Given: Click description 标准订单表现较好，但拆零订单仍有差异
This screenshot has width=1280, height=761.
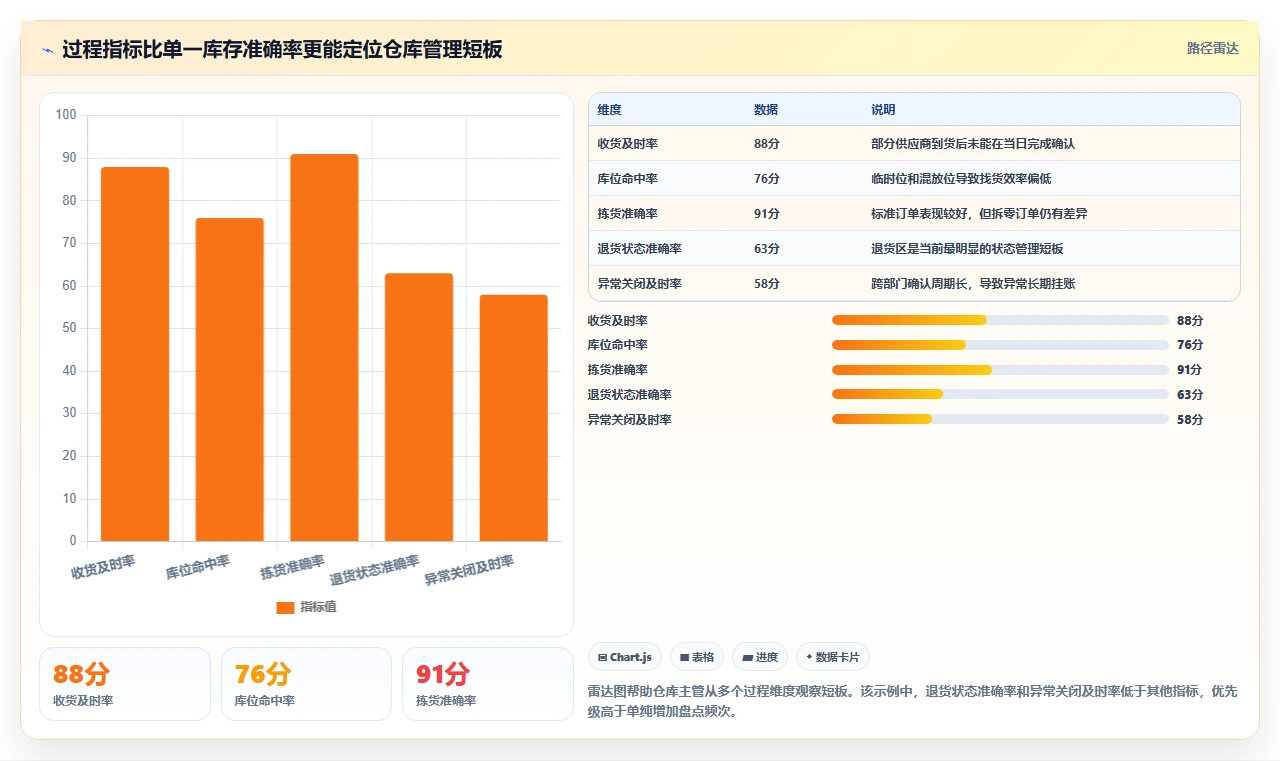Looking at the screenshot, I should tap(979, 214).
